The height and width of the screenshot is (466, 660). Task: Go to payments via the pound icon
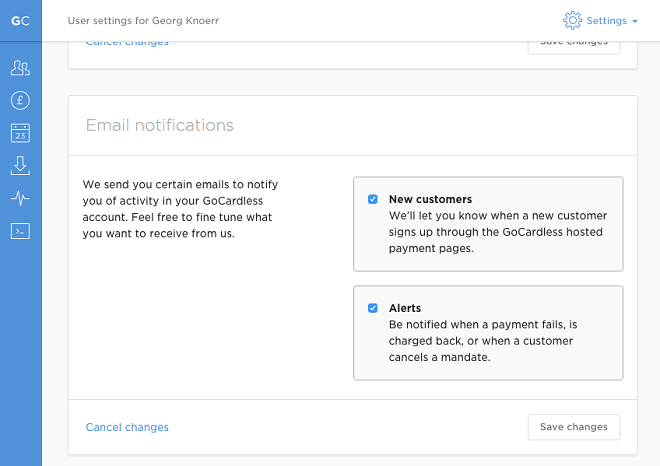point(20,100)
